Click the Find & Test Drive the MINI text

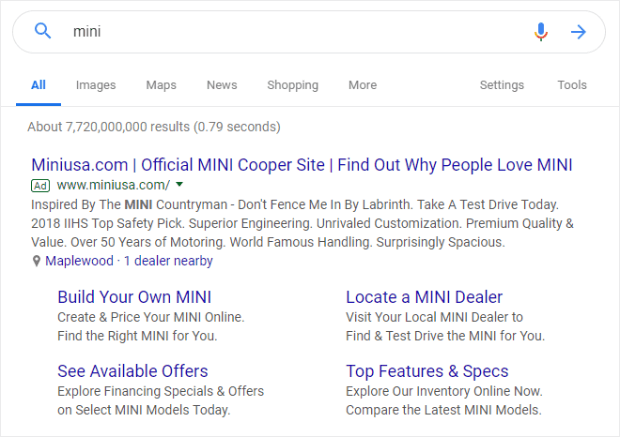pos(445,336)
